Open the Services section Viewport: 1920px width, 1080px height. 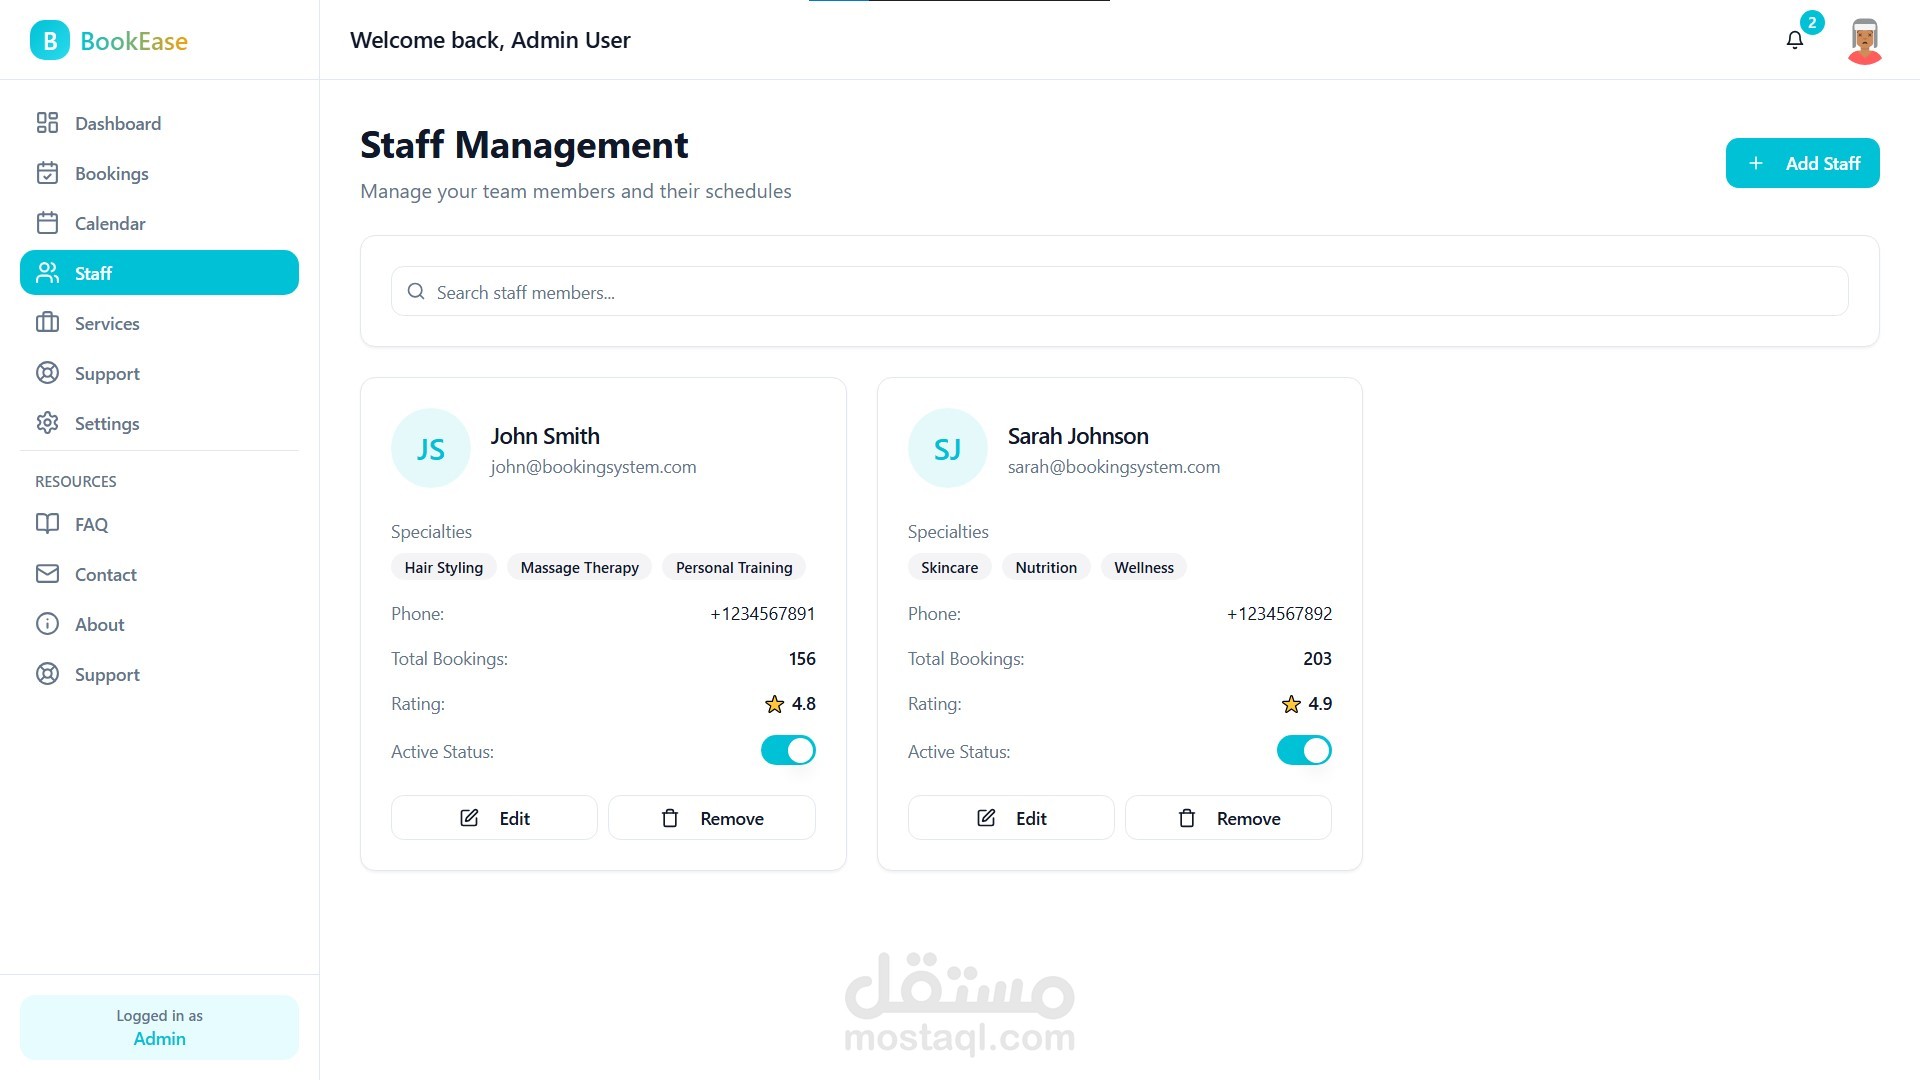[x=107, y=323]
